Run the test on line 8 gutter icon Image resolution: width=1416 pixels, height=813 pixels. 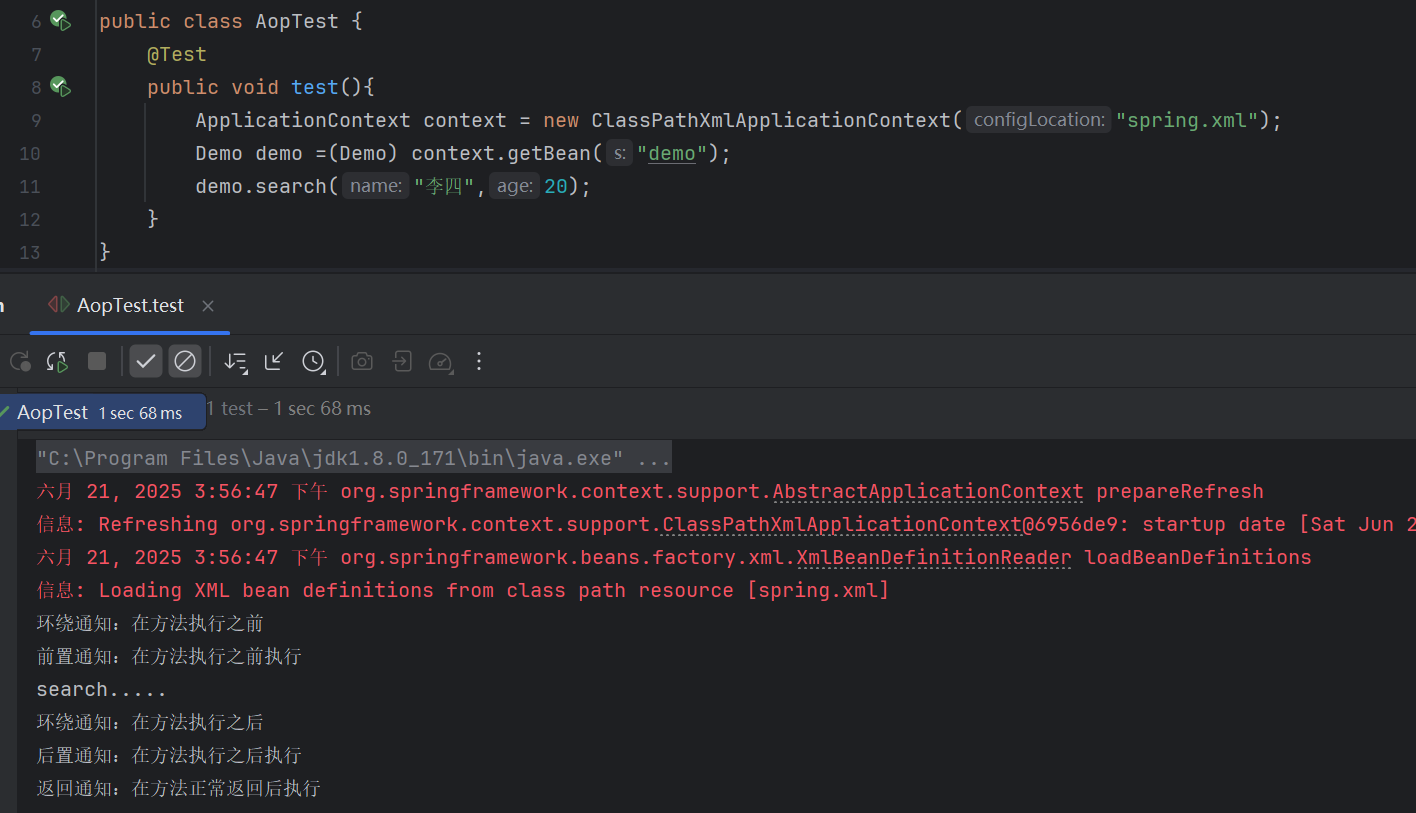60,87
